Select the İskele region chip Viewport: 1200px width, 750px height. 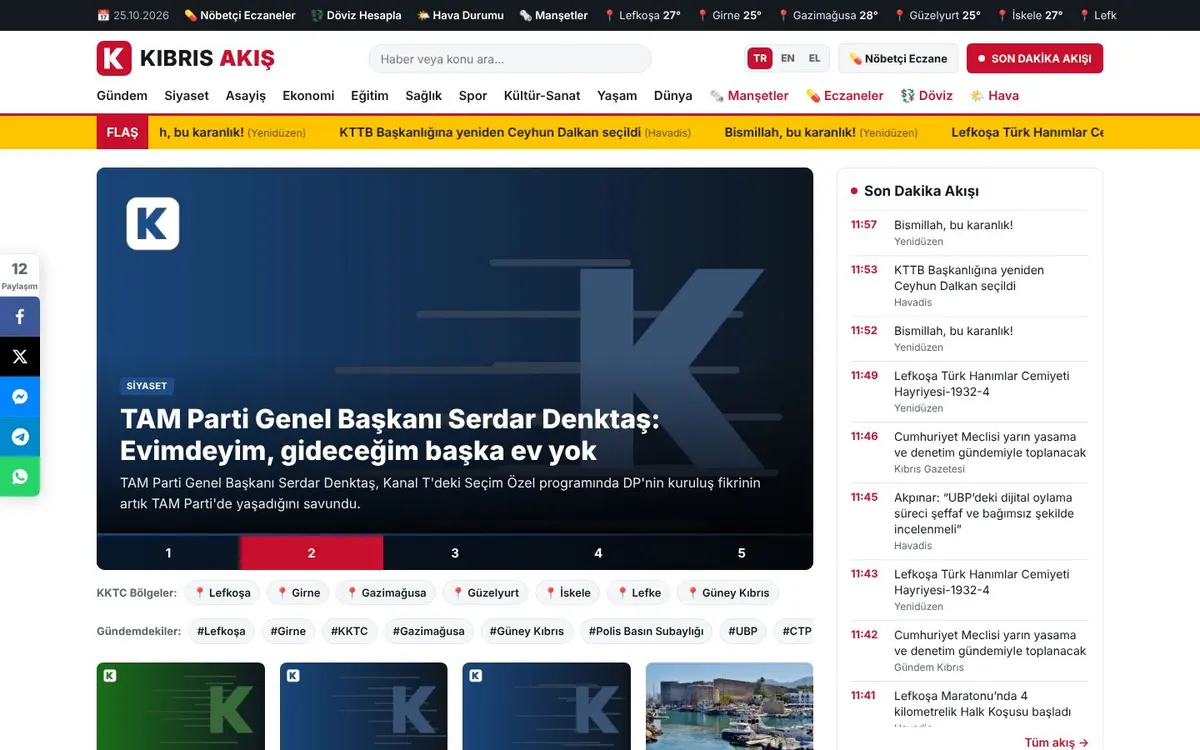click(x=568, y=593)
